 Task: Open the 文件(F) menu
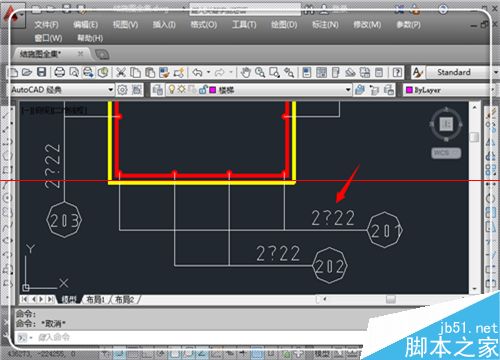tap(46, 25)
